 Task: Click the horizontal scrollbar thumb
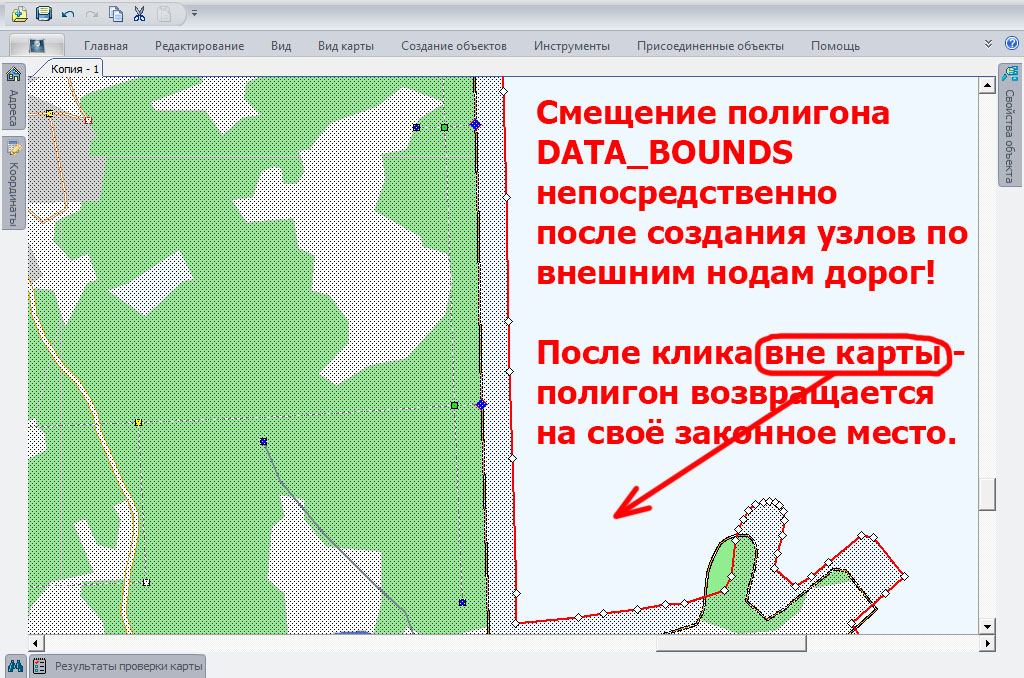pos(730,643)
